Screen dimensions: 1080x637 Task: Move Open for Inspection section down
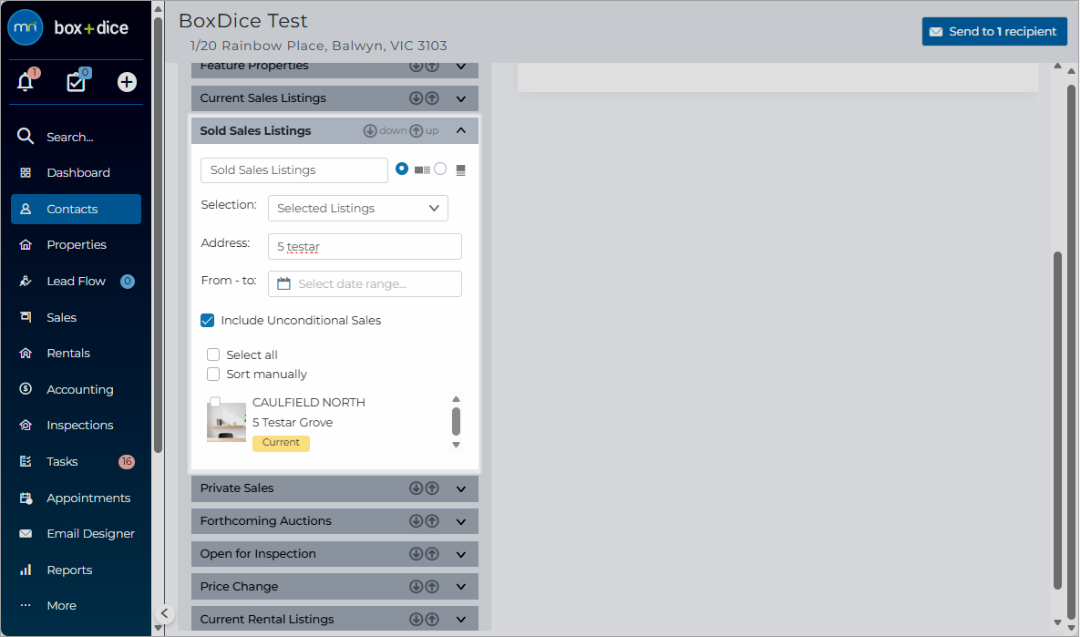pyautogui.click(x=416, y=554)
